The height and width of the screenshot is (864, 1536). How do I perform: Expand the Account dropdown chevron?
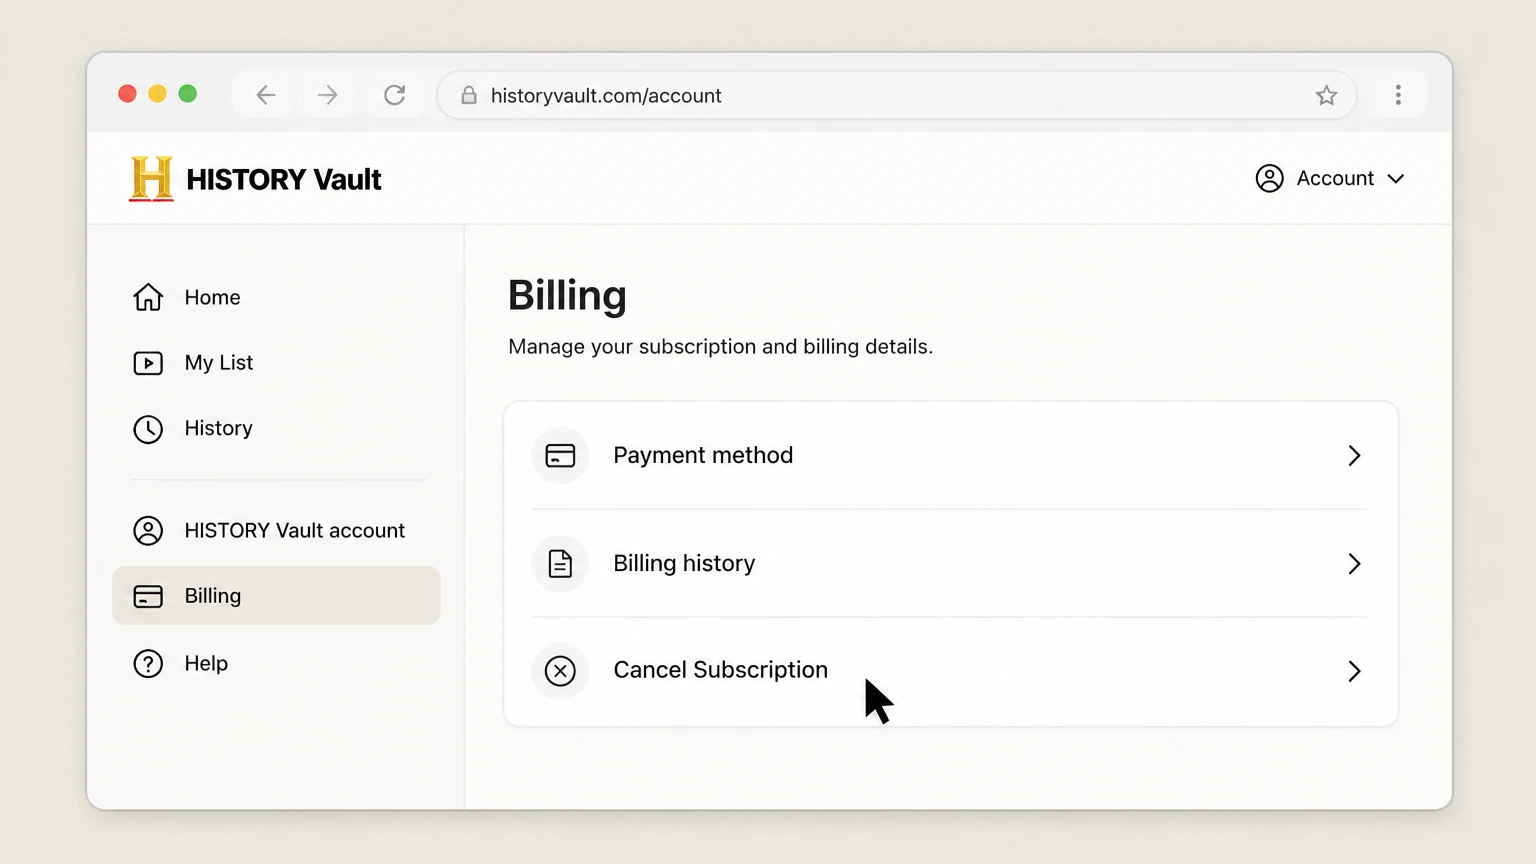1396,179
